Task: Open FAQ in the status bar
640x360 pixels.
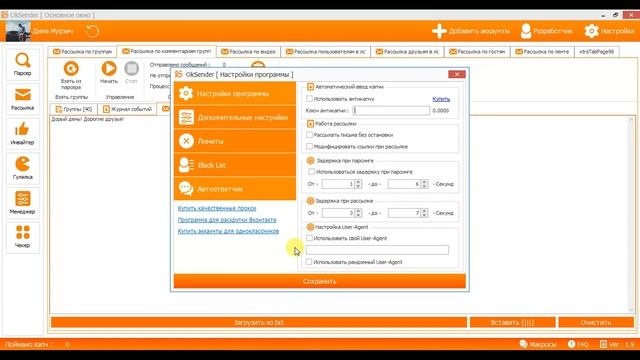Action: pos(578,344)
